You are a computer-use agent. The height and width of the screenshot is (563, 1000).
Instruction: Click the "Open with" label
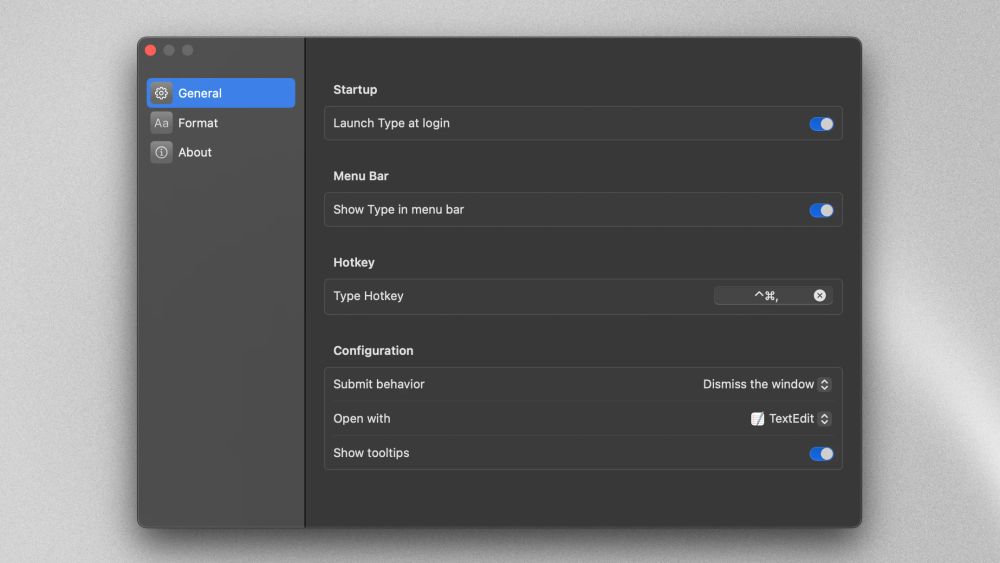361,419
